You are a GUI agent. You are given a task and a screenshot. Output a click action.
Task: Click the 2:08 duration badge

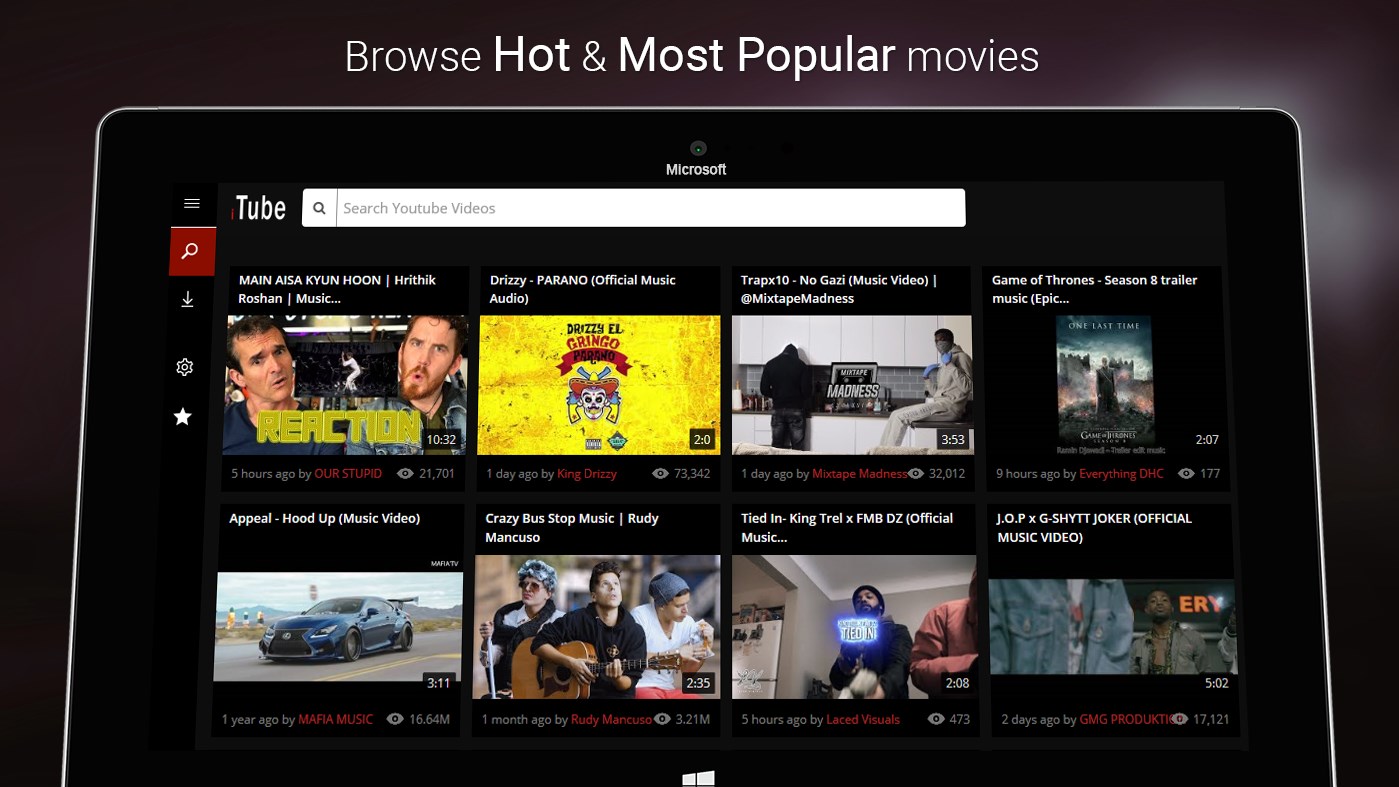coord(958,683)
